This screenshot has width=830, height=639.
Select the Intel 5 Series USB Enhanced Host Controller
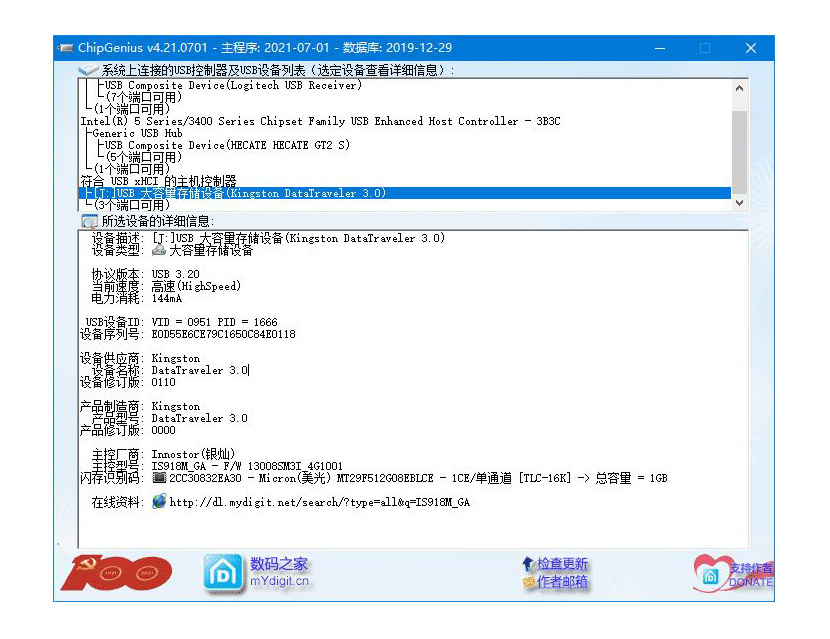[x=320, y=121]
